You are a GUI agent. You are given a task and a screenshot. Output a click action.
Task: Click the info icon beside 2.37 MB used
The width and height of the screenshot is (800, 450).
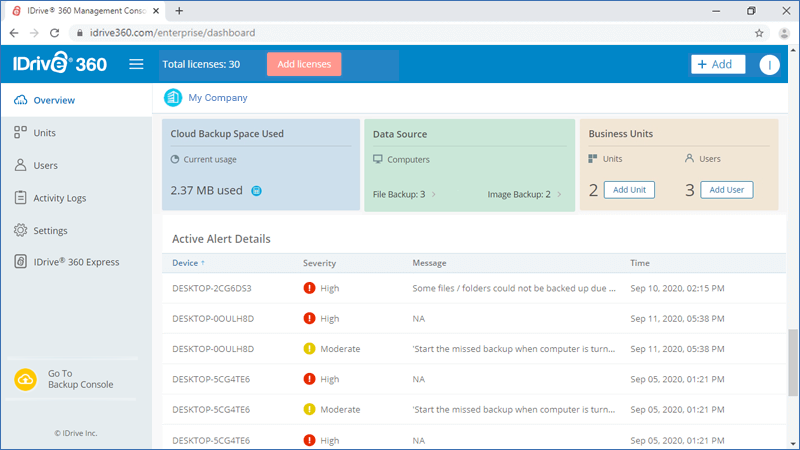click(x=257, y=191)
